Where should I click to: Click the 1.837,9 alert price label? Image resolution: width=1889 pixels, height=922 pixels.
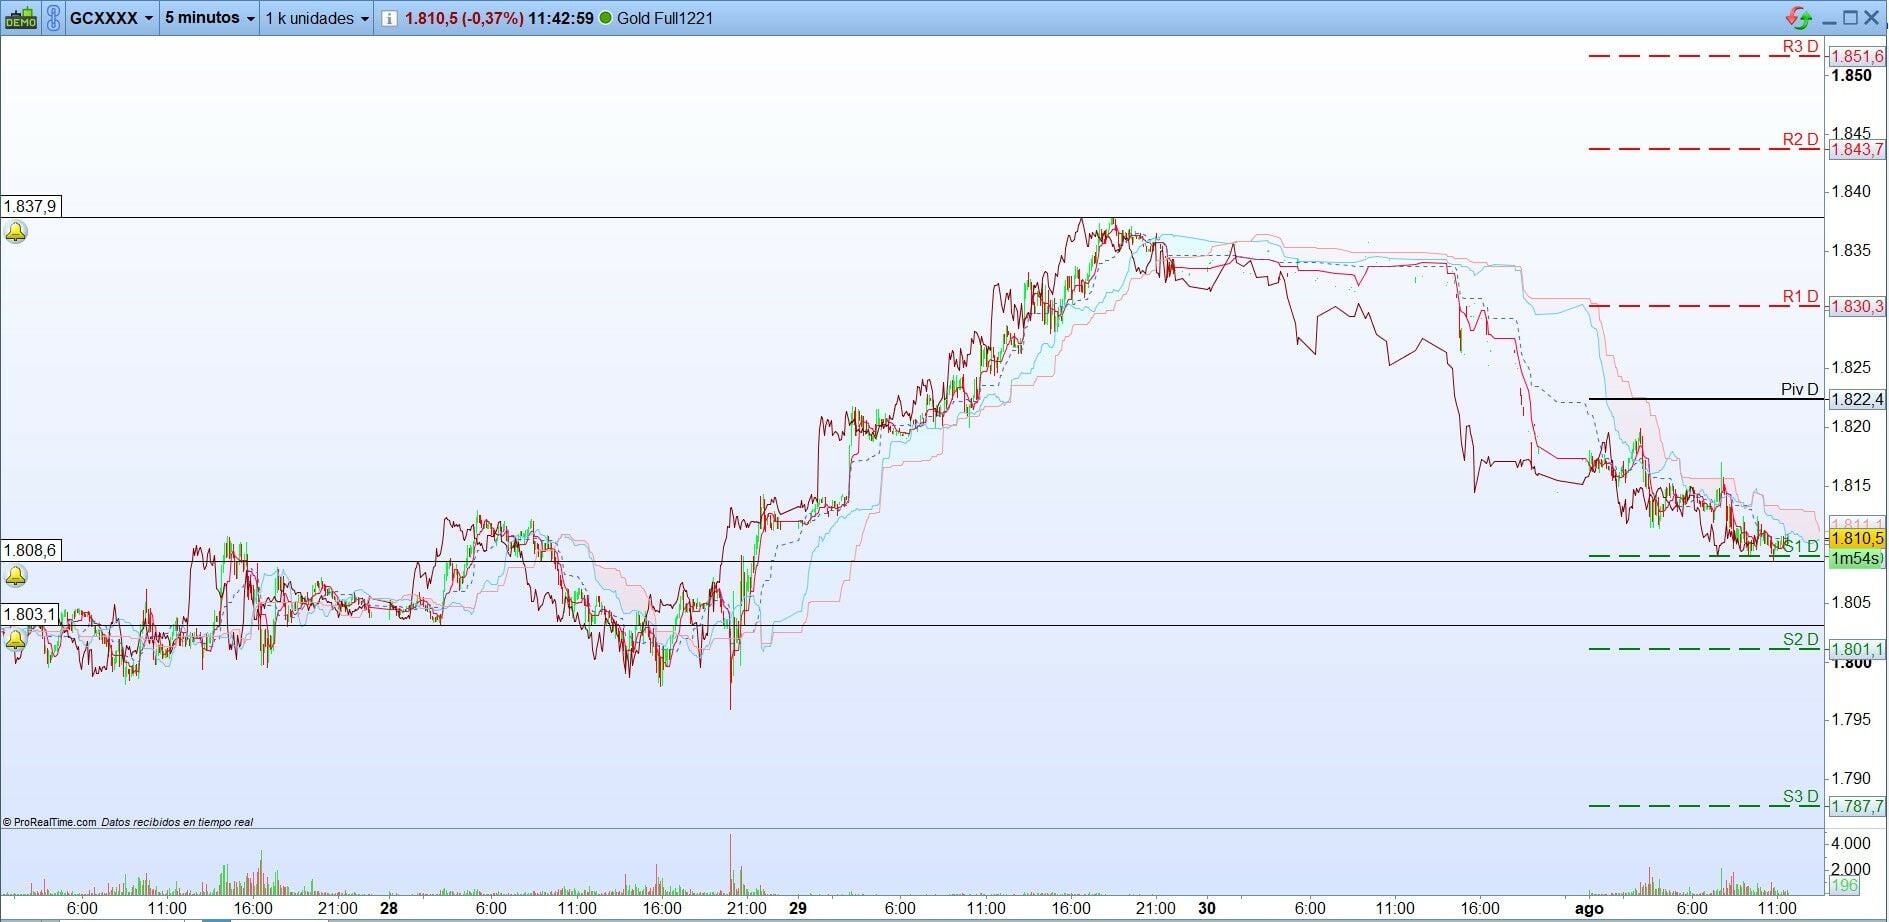30,206
